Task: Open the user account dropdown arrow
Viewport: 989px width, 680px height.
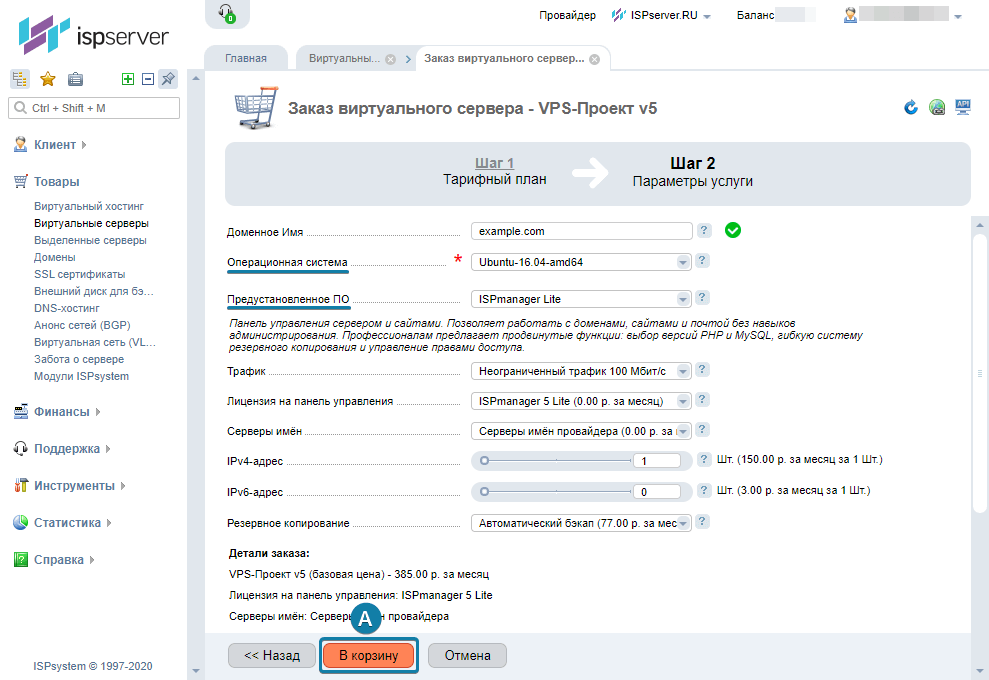Action: coord(957,17)
